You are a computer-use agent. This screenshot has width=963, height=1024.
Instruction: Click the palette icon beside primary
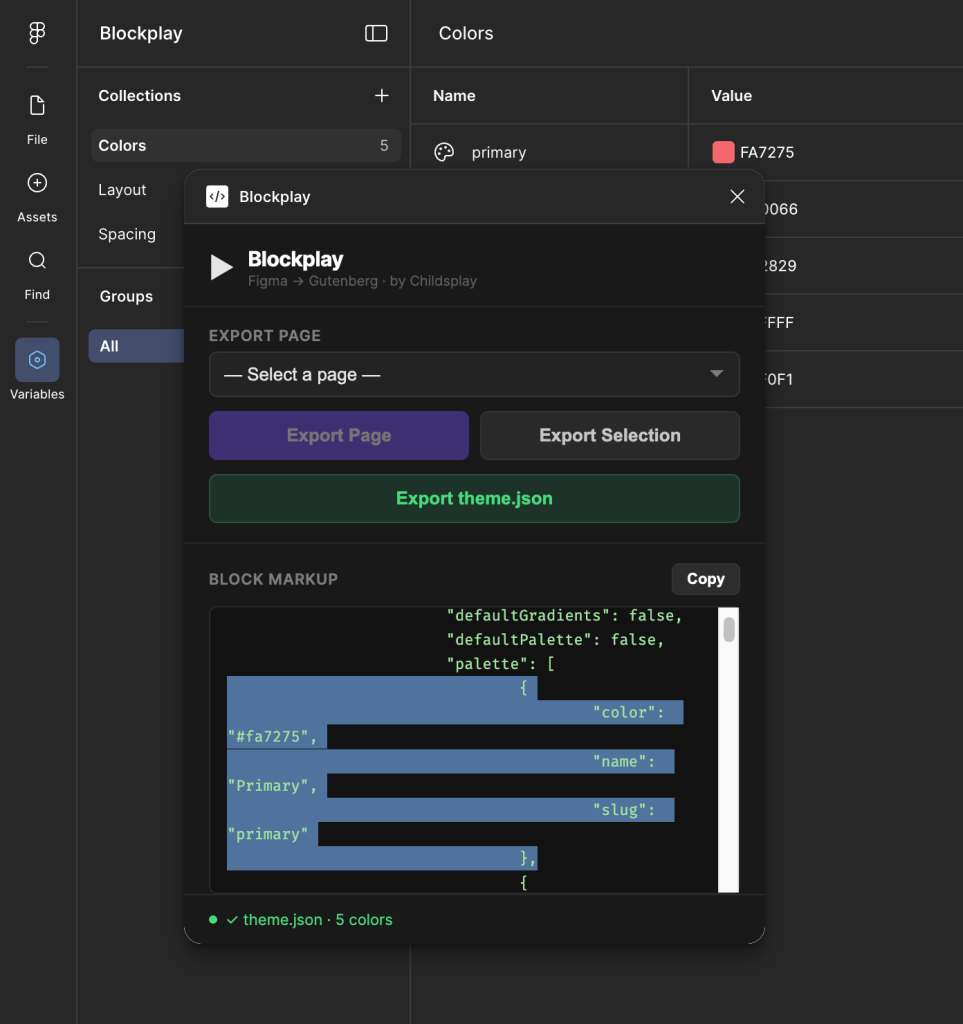pyautogui.click(x=444, y=152)
